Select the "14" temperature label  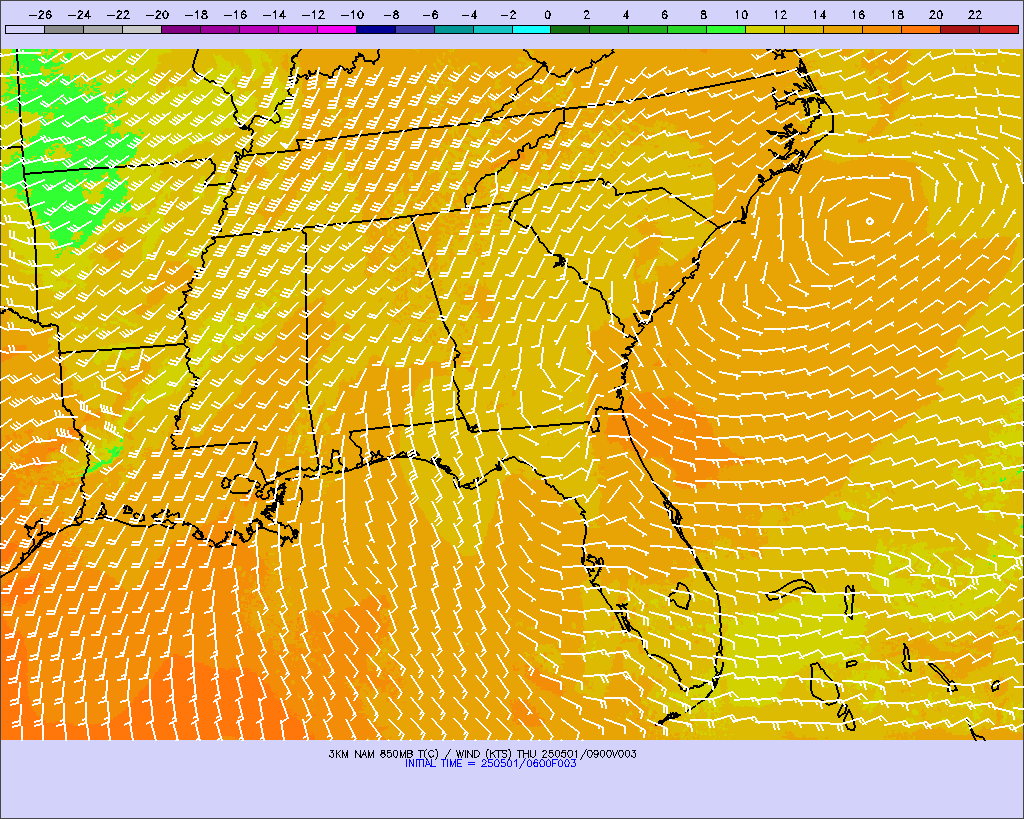tap(820, 15)
